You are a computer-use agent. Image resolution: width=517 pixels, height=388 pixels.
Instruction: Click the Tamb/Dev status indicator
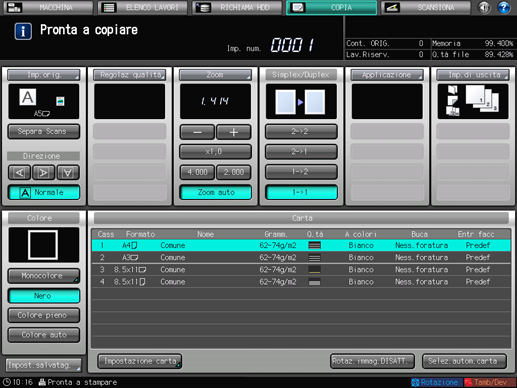(x=490, y=382)
